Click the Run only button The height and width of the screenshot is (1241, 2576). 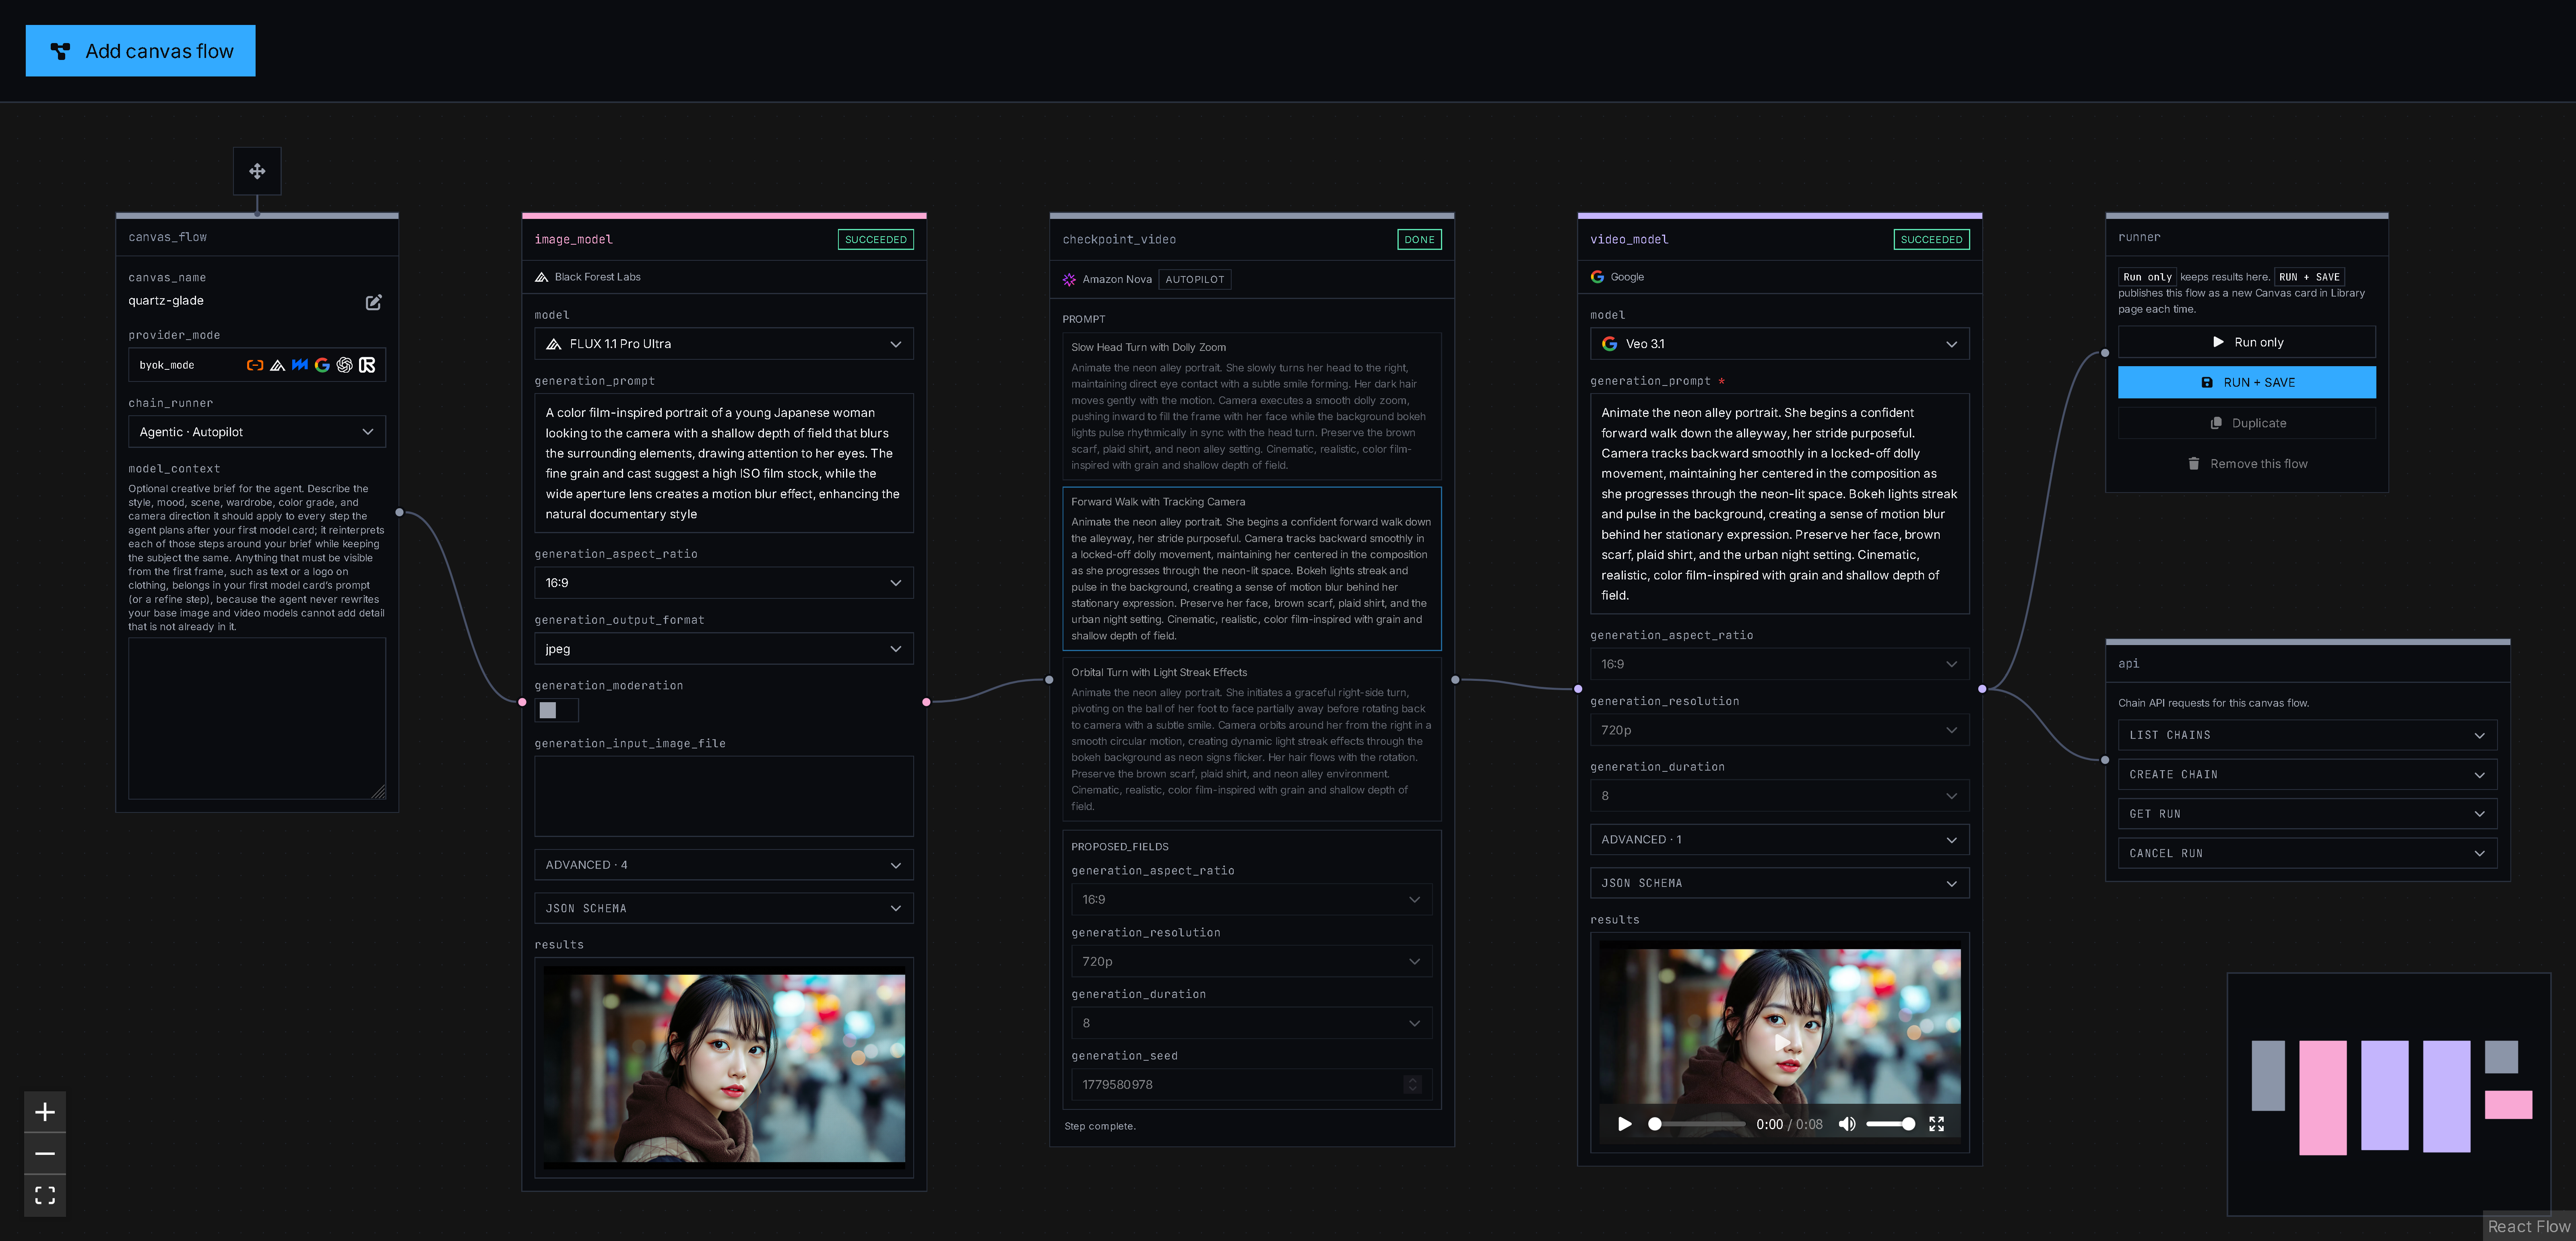click(2247, 342)
